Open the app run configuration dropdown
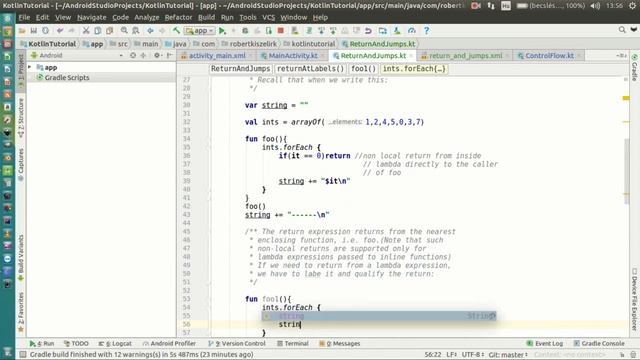The image size is (640, 360). (x=200, y=31)
